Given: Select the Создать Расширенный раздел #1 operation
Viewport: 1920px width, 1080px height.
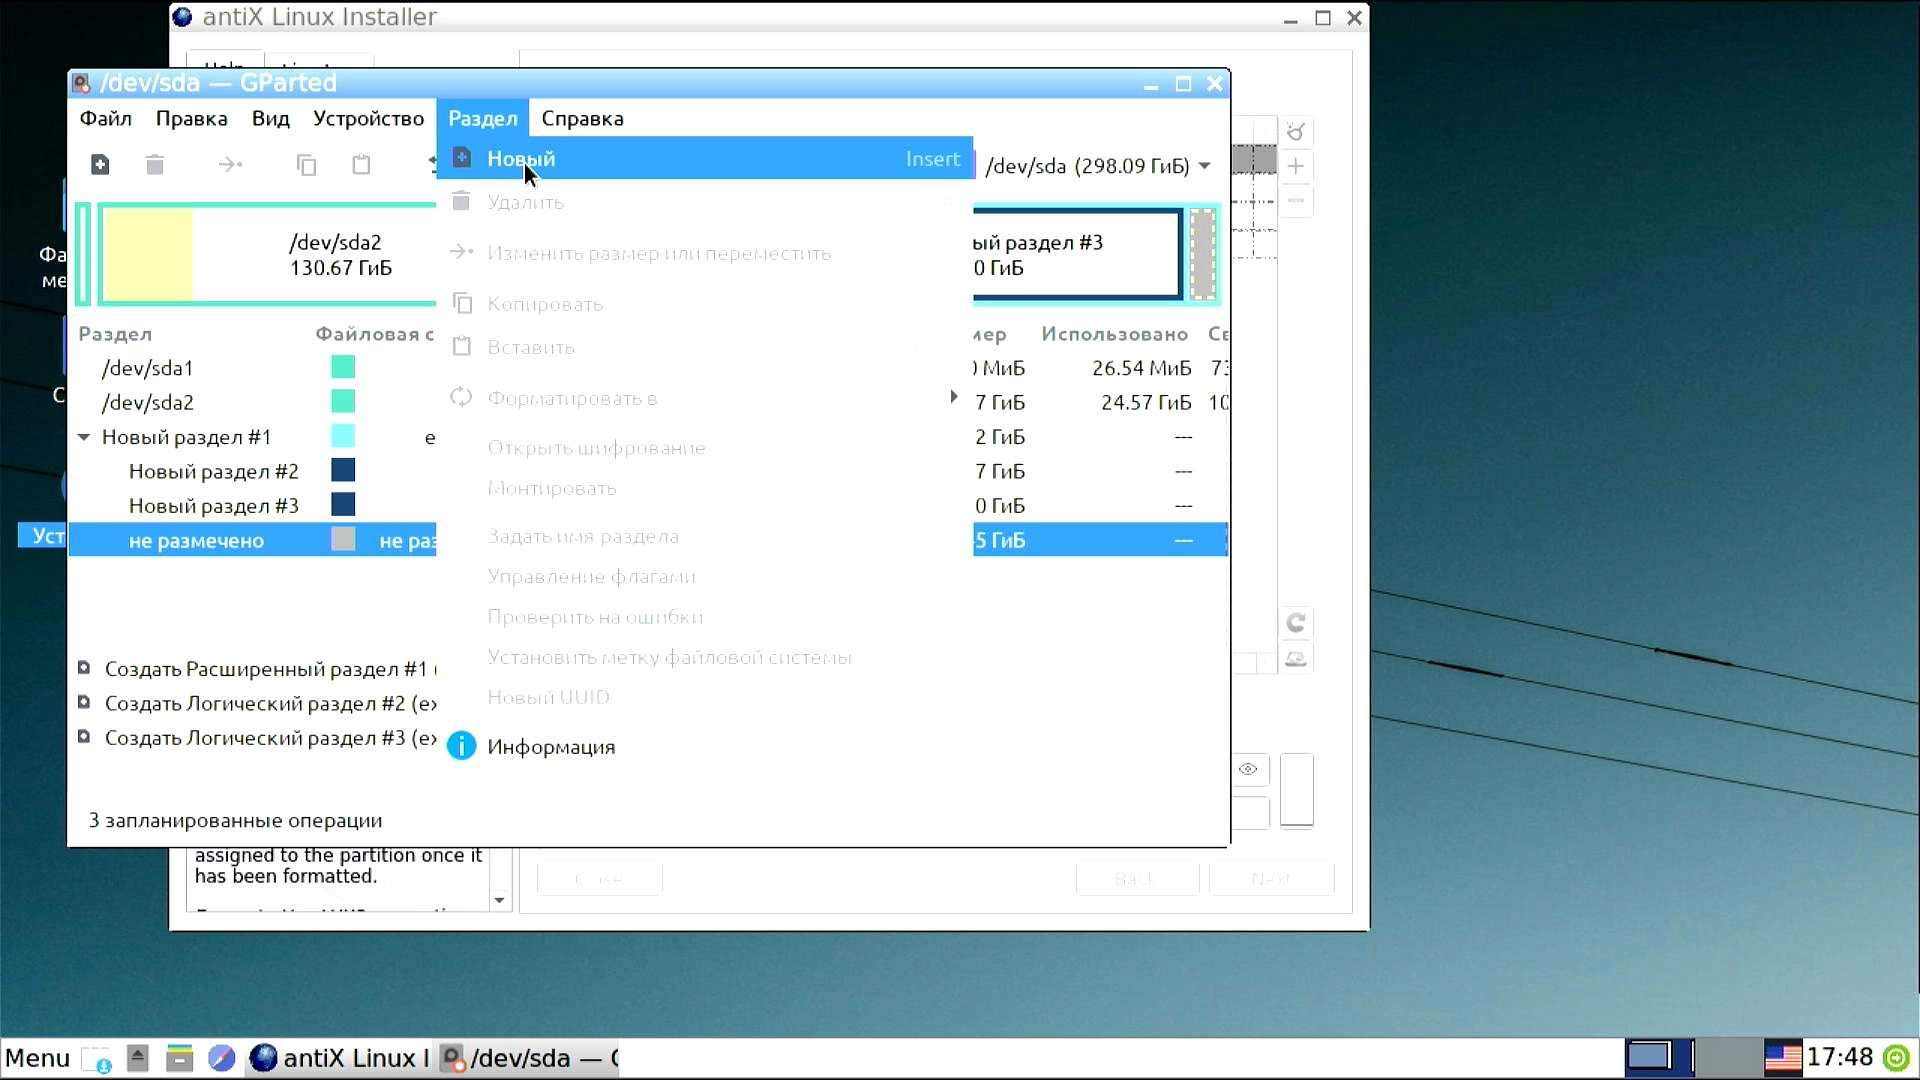Looking at the screenshot, I should (258, 669).
